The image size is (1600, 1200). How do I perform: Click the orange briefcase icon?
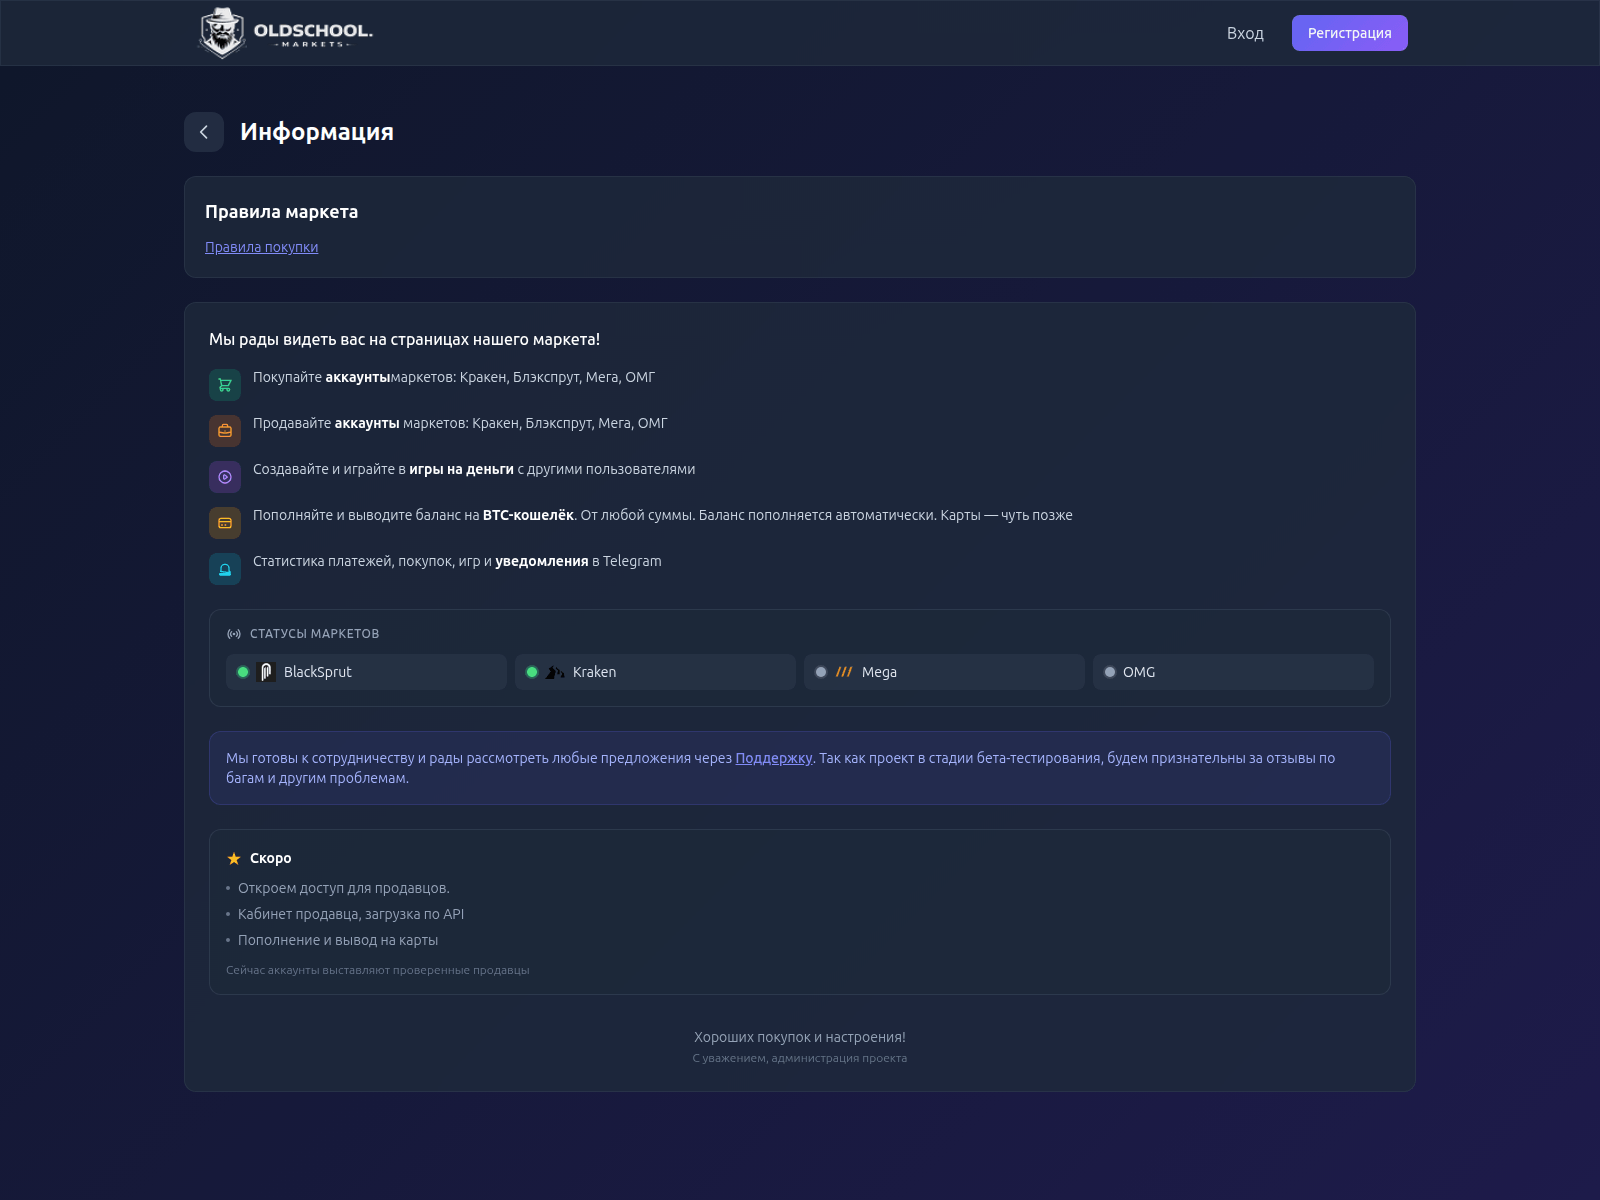coord(225,431)
